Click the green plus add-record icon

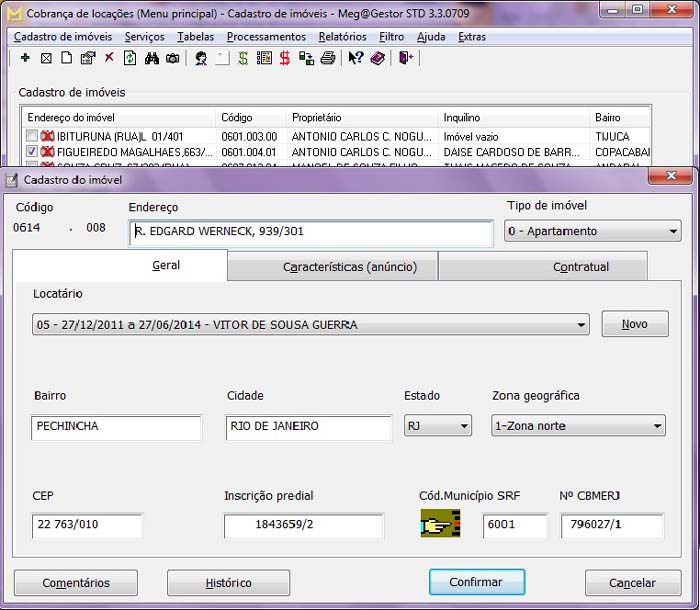(x=25, y=59)
